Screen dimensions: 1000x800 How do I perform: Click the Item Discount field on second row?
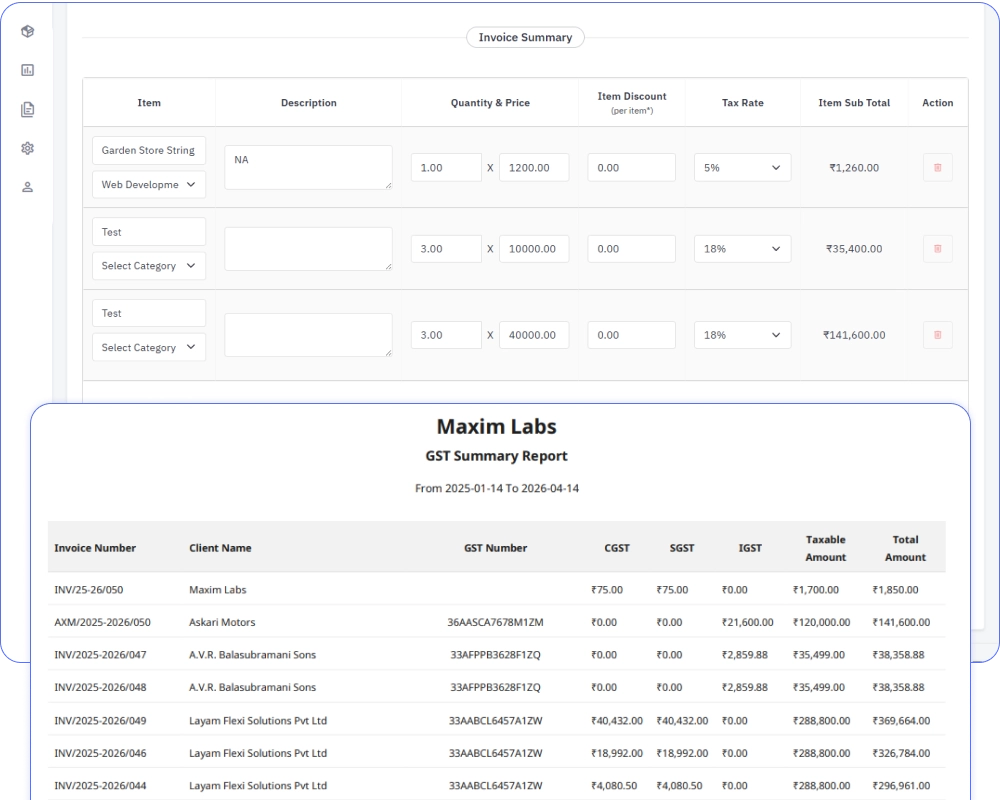[631, 248]
